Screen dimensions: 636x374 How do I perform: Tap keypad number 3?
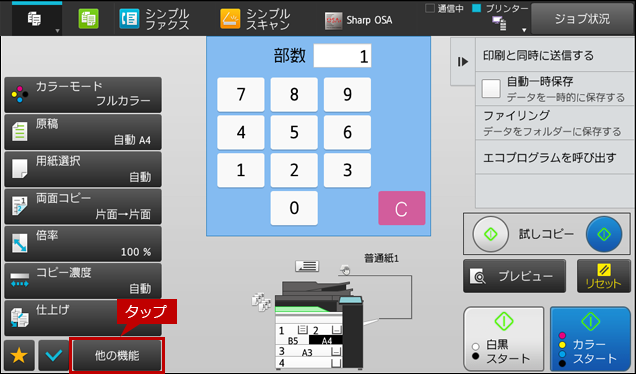pos(347,170)
